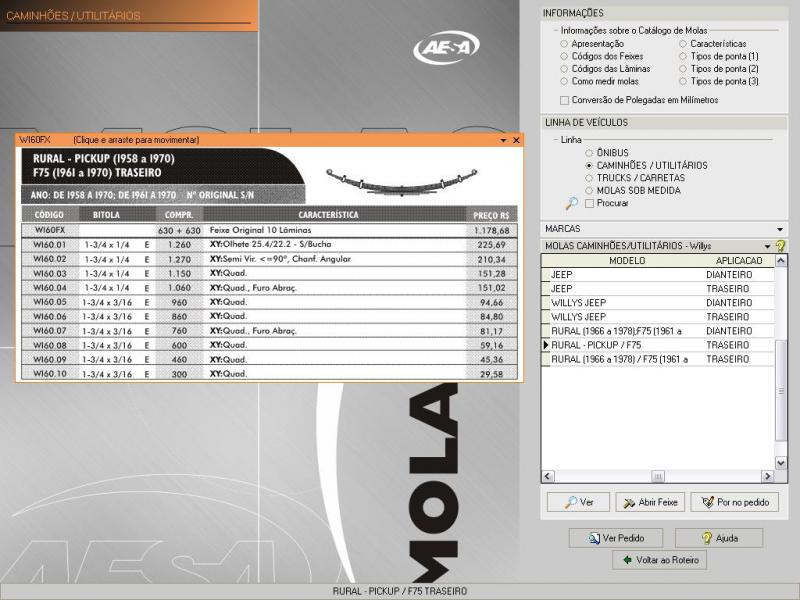Click the CARACTERÍSTICA column header
Screen dimensions: 800x600
(x=328, y=215)
